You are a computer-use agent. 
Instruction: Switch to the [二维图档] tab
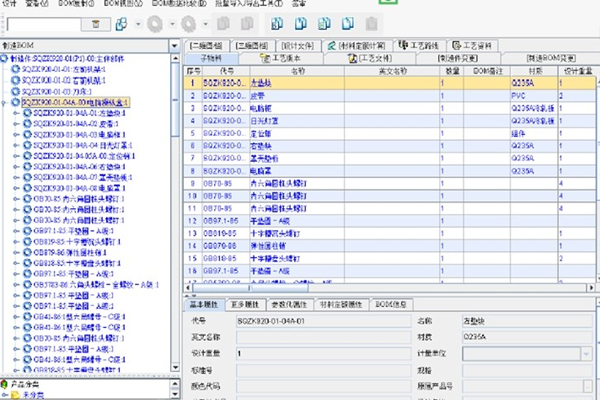coord(206,46)
